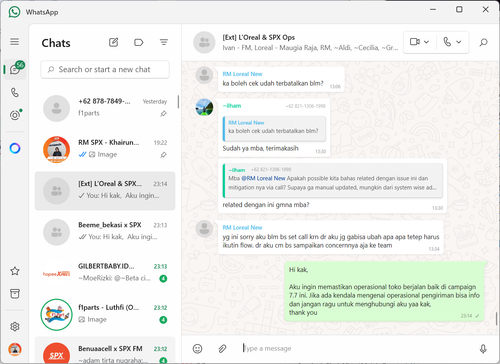Click the unread badge on the GILBERTBABY.ID chat

163,279
